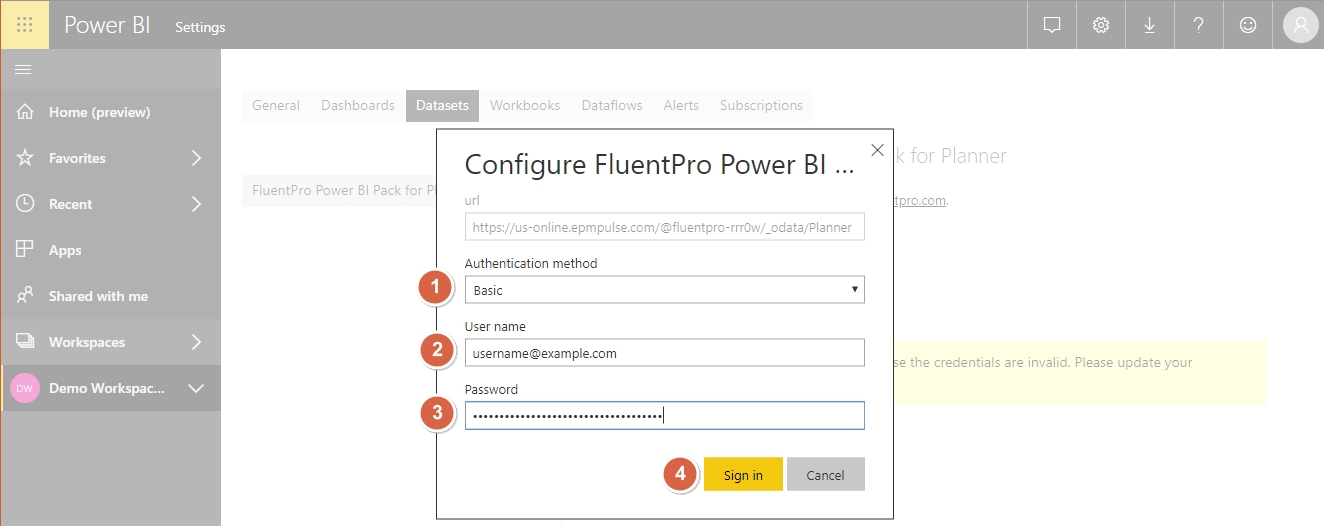This screenshot has height=526, width=1324.
Task: Open the Authentication method dropdown
Action: tap(664, 290)
